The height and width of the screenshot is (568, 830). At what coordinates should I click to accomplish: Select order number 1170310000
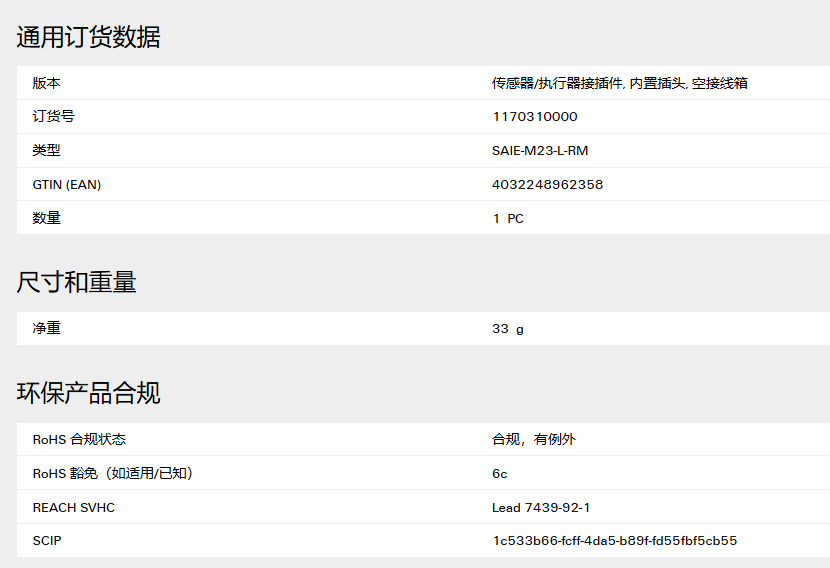pos(535,116)
